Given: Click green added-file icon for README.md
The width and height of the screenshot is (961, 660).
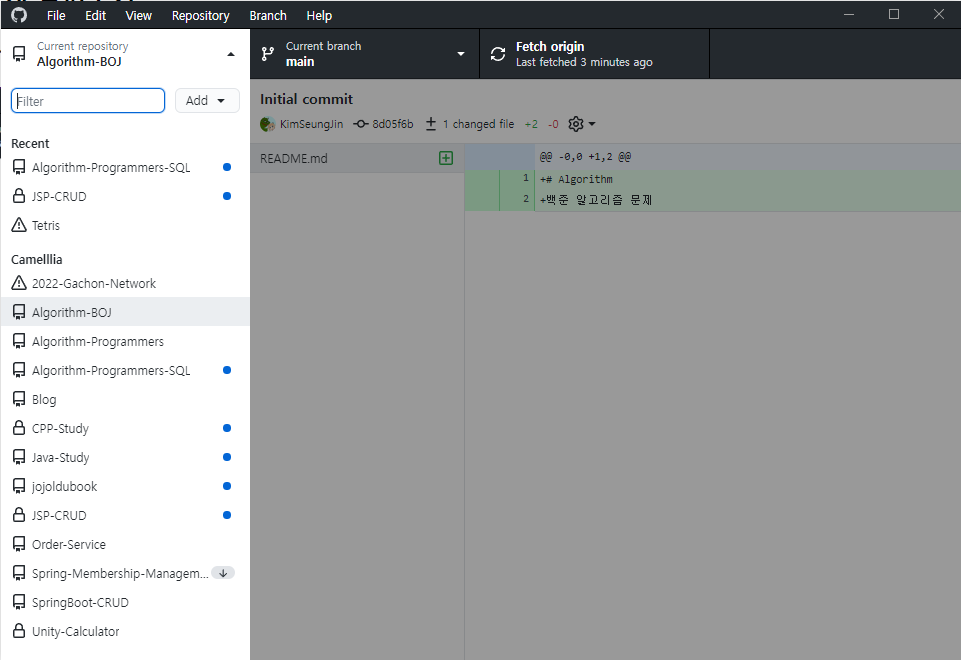Looking at the screenshot, I should click(x=446, y=158).
